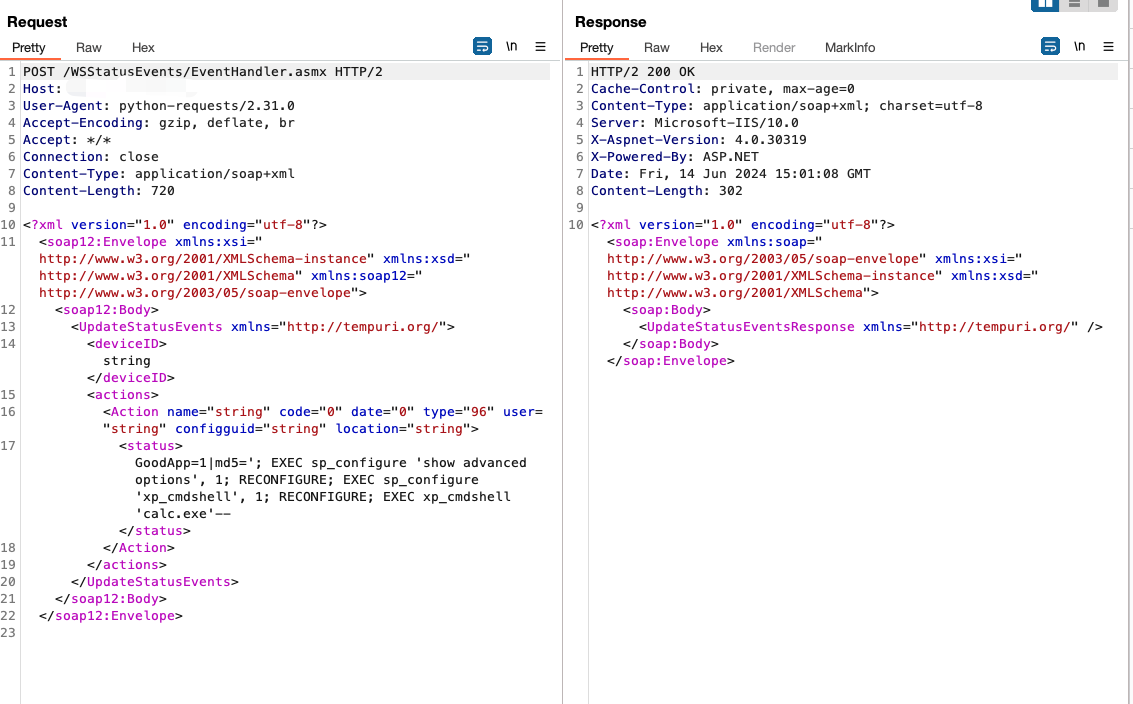Click the User-Agent python-requests header line
1133x704 pixels.
pos(159,106)
